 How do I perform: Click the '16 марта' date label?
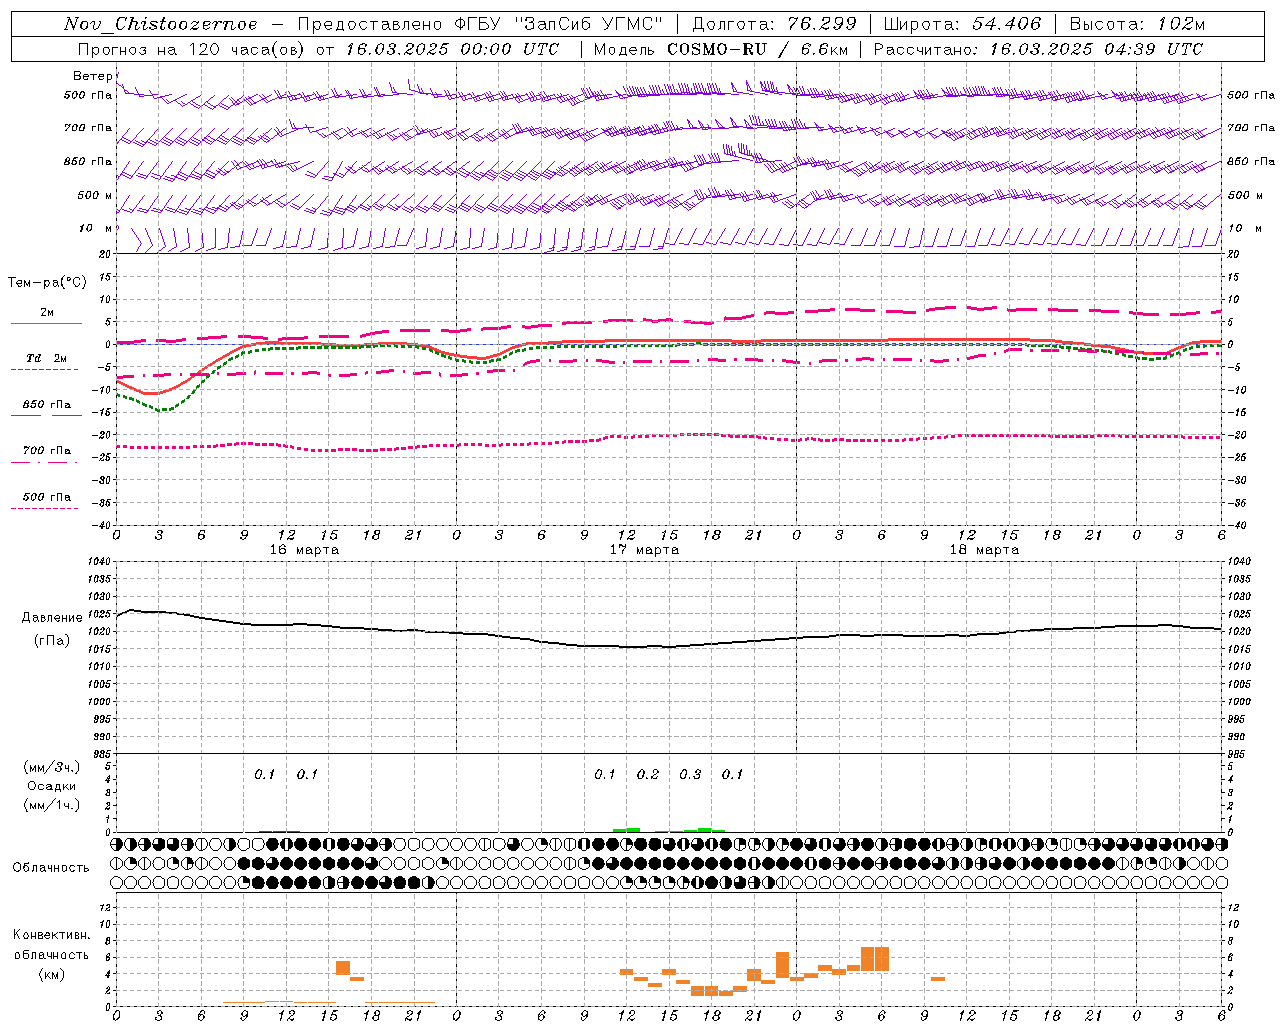tap(304, 550)
